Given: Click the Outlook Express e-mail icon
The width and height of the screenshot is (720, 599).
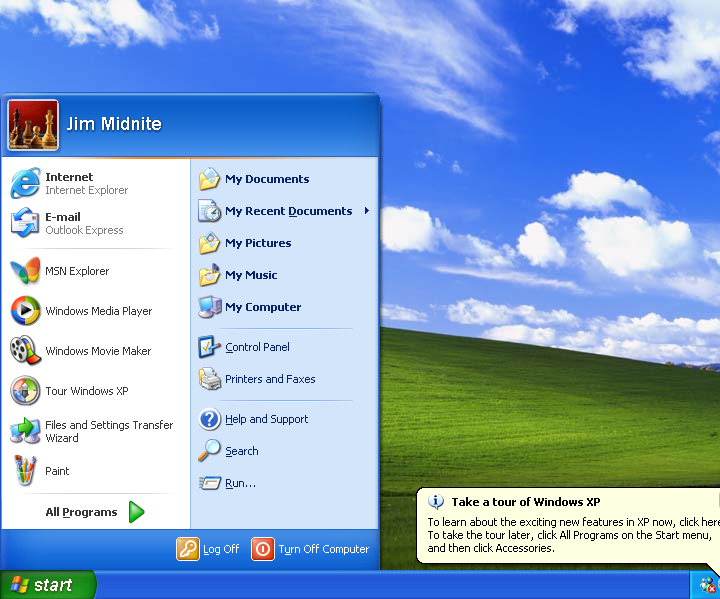Looking at the screenshot, I should click(x=25, y=223).
